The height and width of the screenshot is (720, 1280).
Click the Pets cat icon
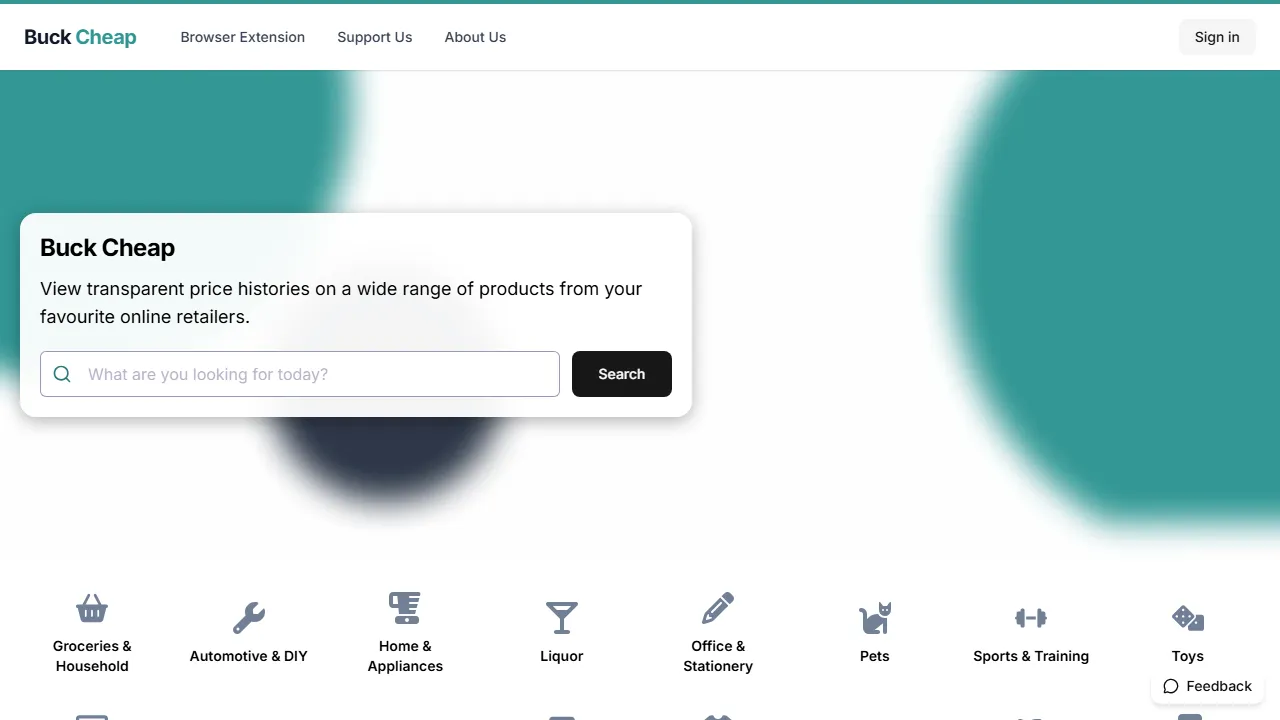click(x=874, y=617)
